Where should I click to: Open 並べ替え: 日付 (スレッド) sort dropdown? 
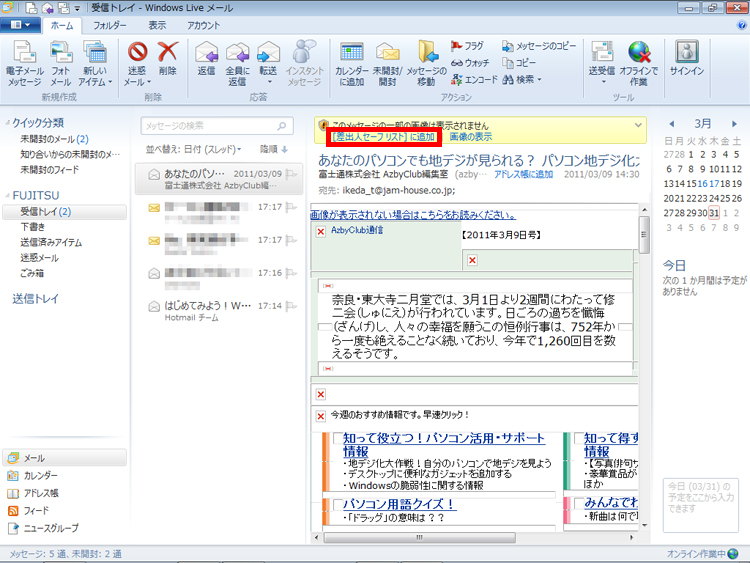pos(194,149)
